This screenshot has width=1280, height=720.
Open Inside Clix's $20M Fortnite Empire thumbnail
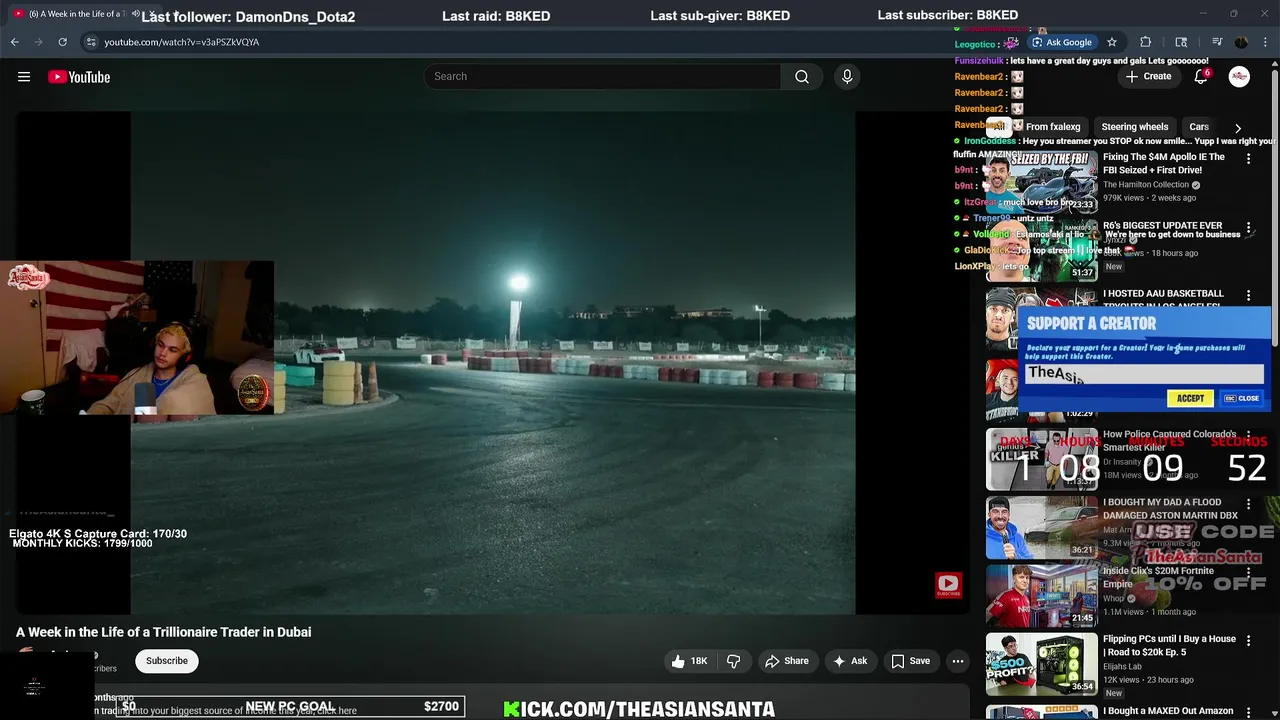[1042, 595]
